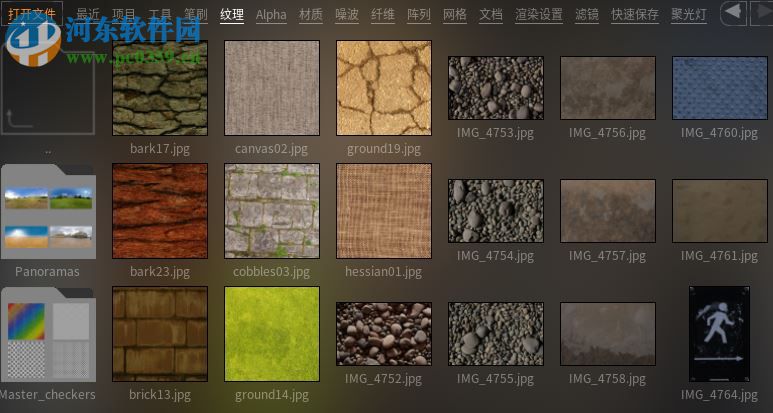Viewport: 773px width, 413px height.
Task: Open the 快速保存 tab
Action: click(x=635, y=15)
